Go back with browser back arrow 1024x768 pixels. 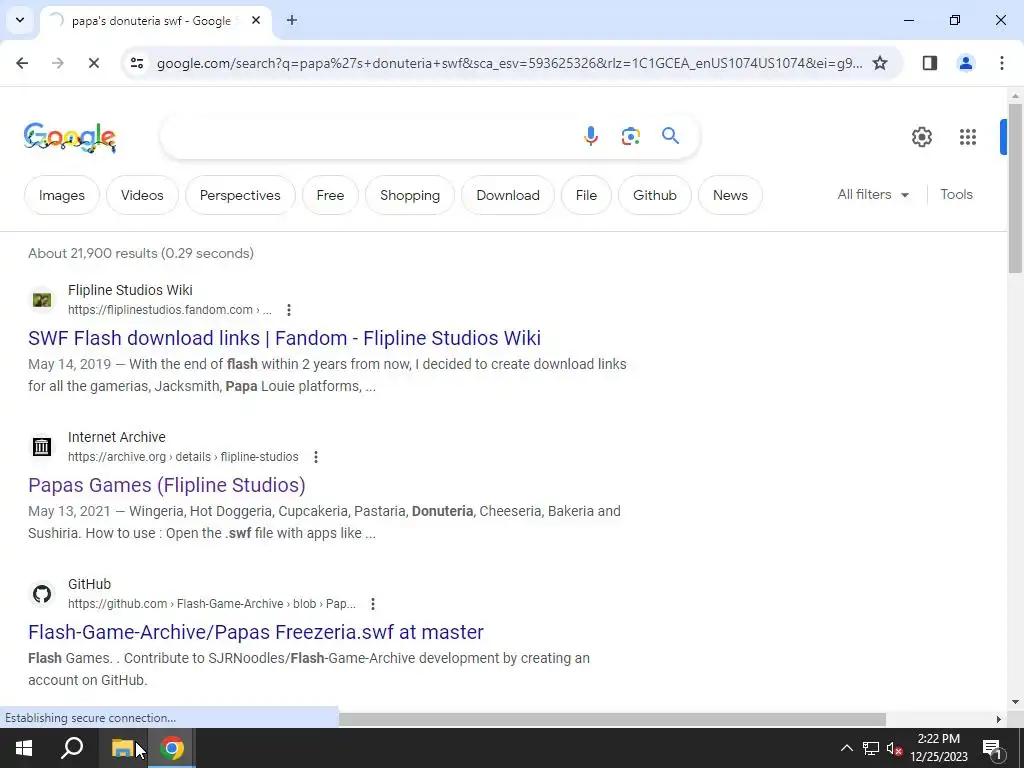click(22, 63)
